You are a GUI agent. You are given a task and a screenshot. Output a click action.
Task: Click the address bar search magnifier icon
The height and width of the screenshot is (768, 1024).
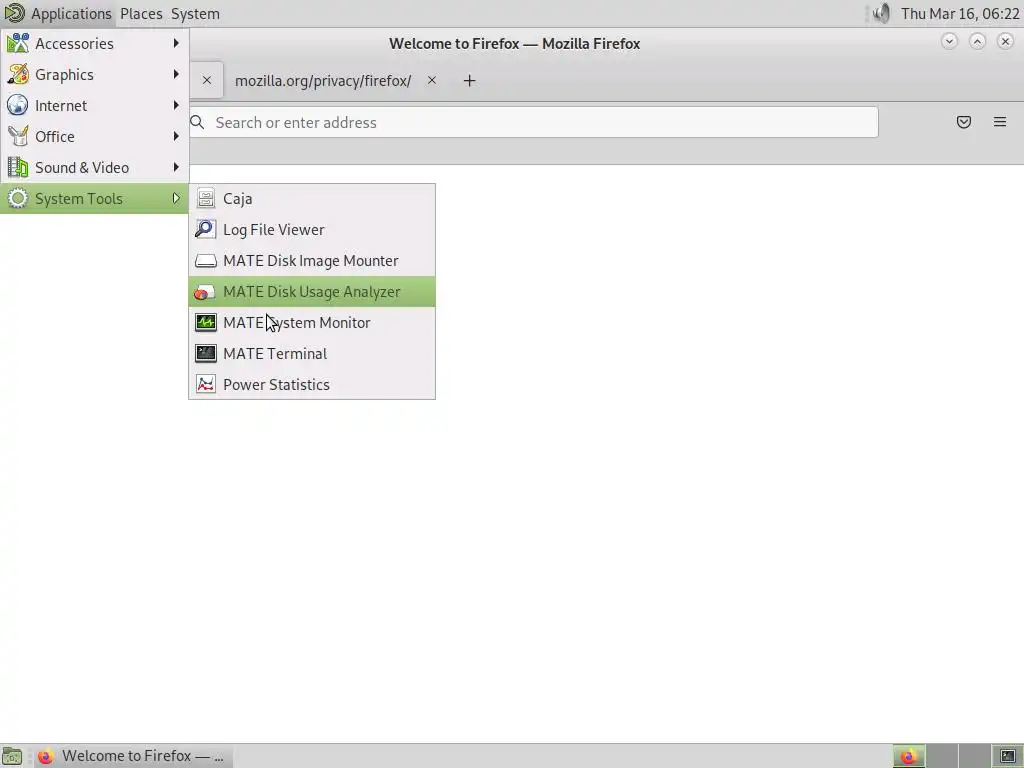pyautogui.click(x=197, y=122)
